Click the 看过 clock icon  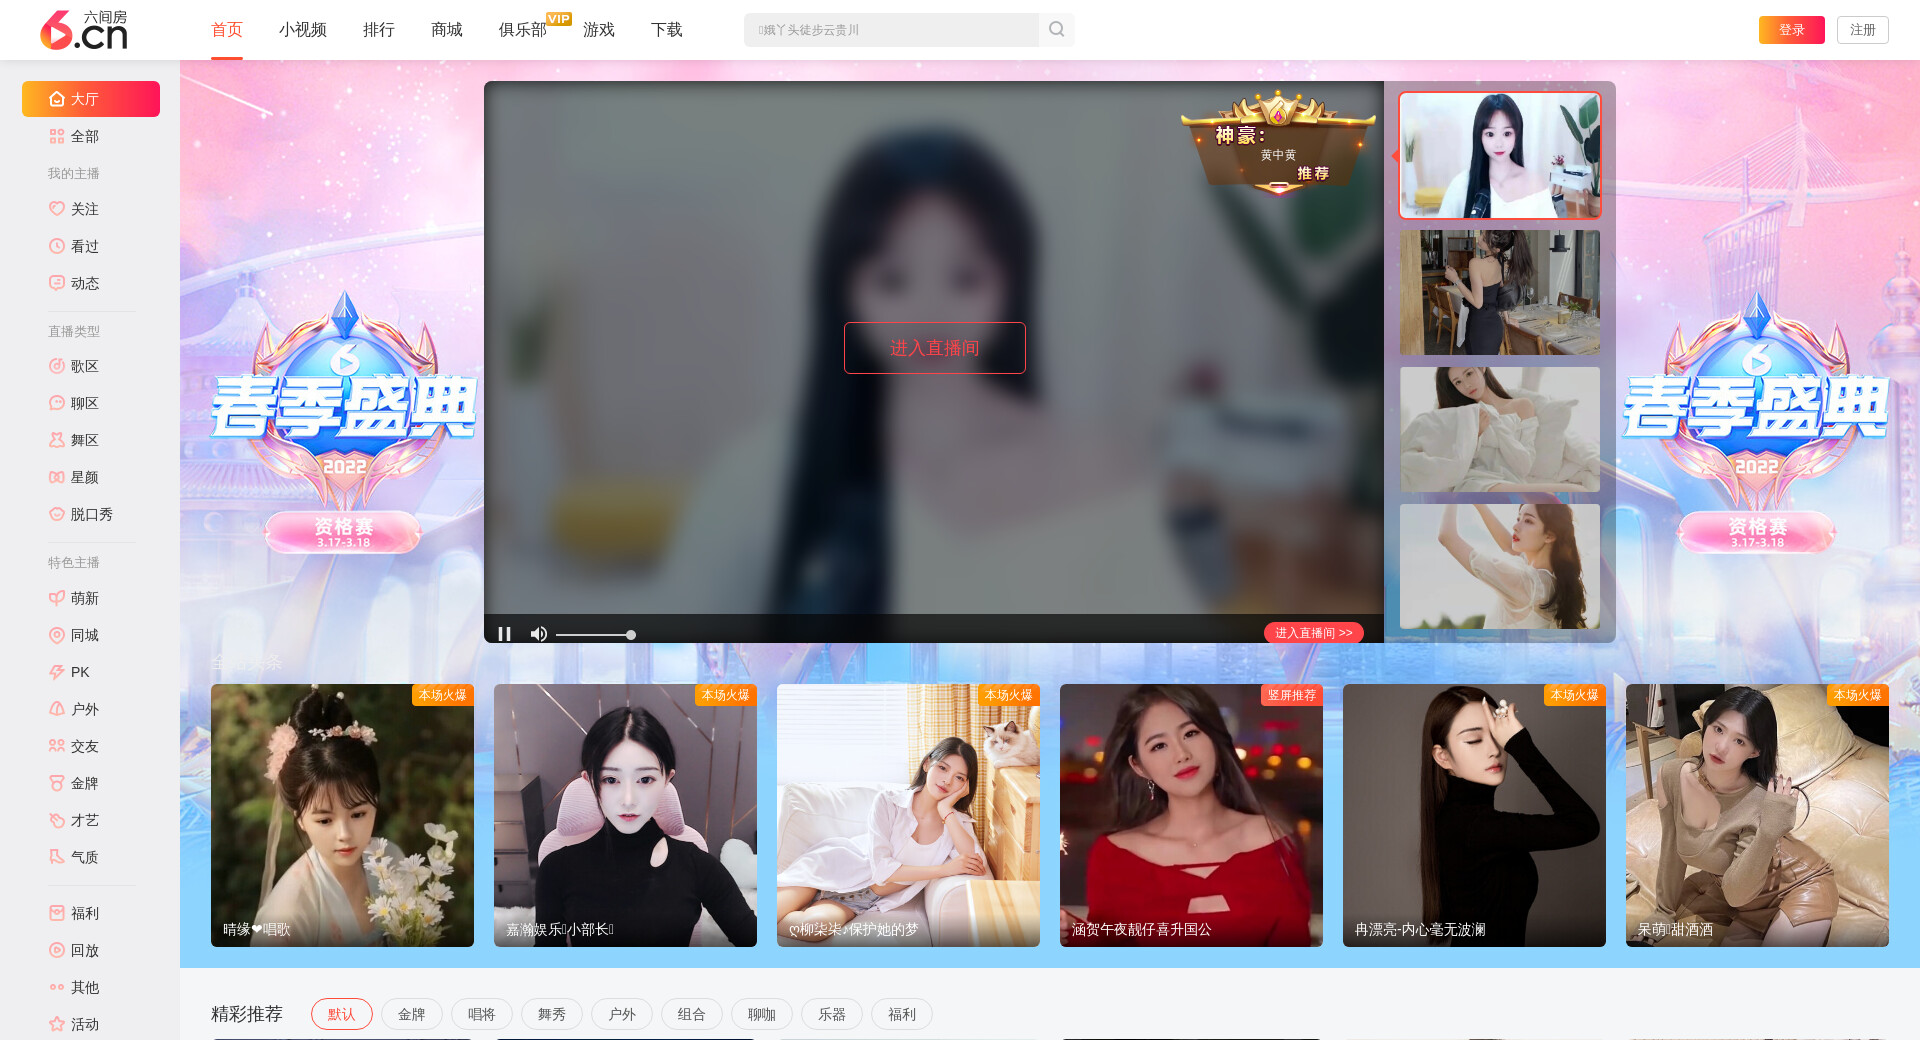click(57, 246)
